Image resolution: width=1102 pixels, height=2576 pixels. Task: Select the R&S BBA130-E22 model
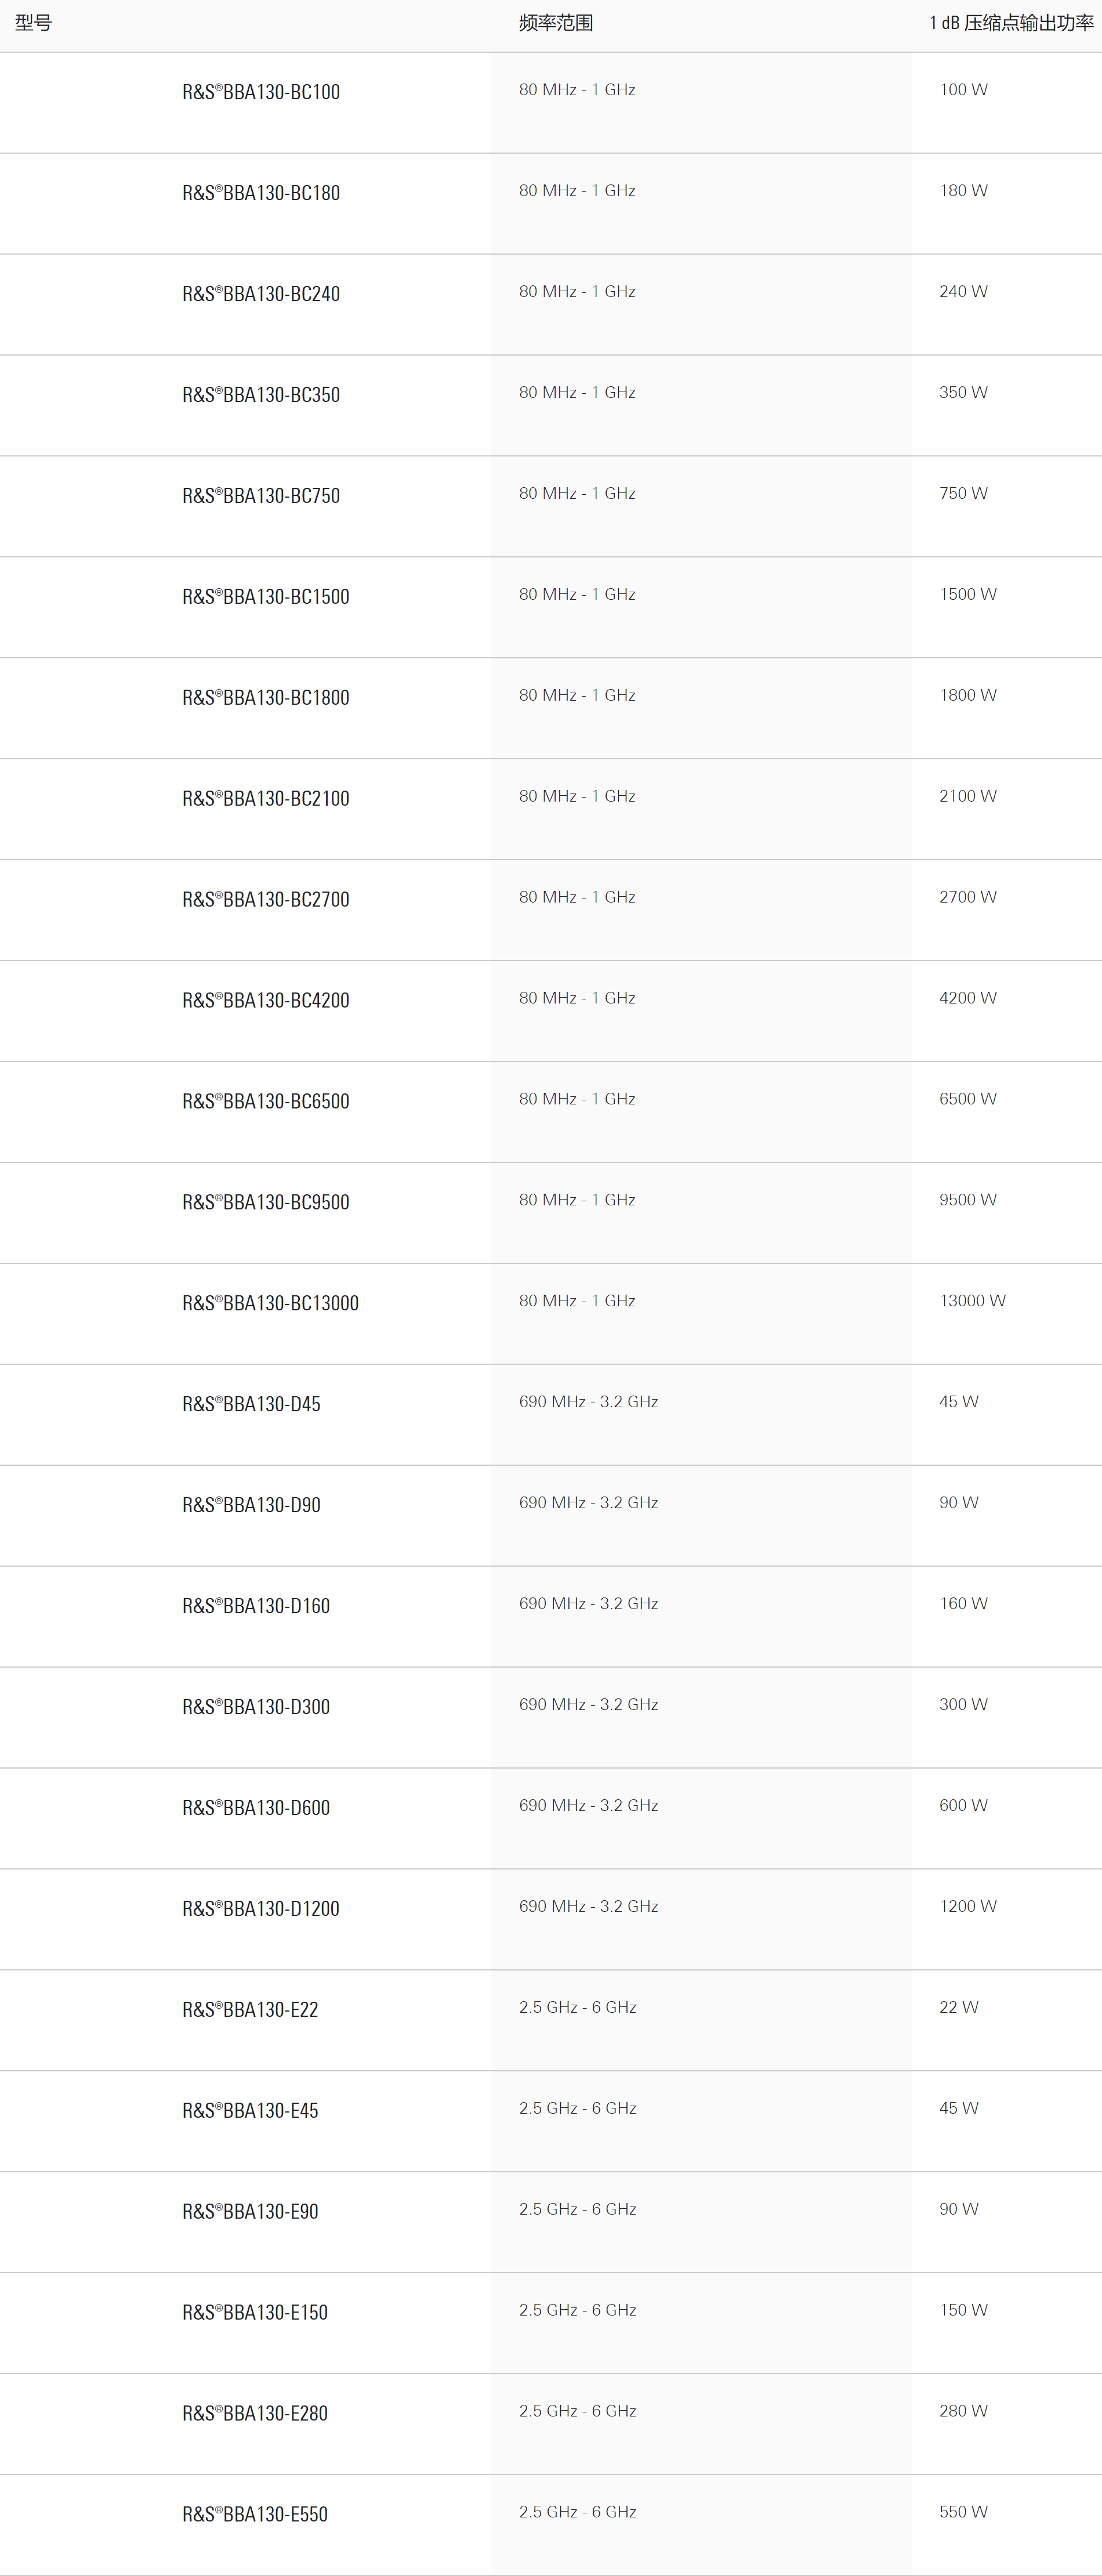tap(250, 2010)
